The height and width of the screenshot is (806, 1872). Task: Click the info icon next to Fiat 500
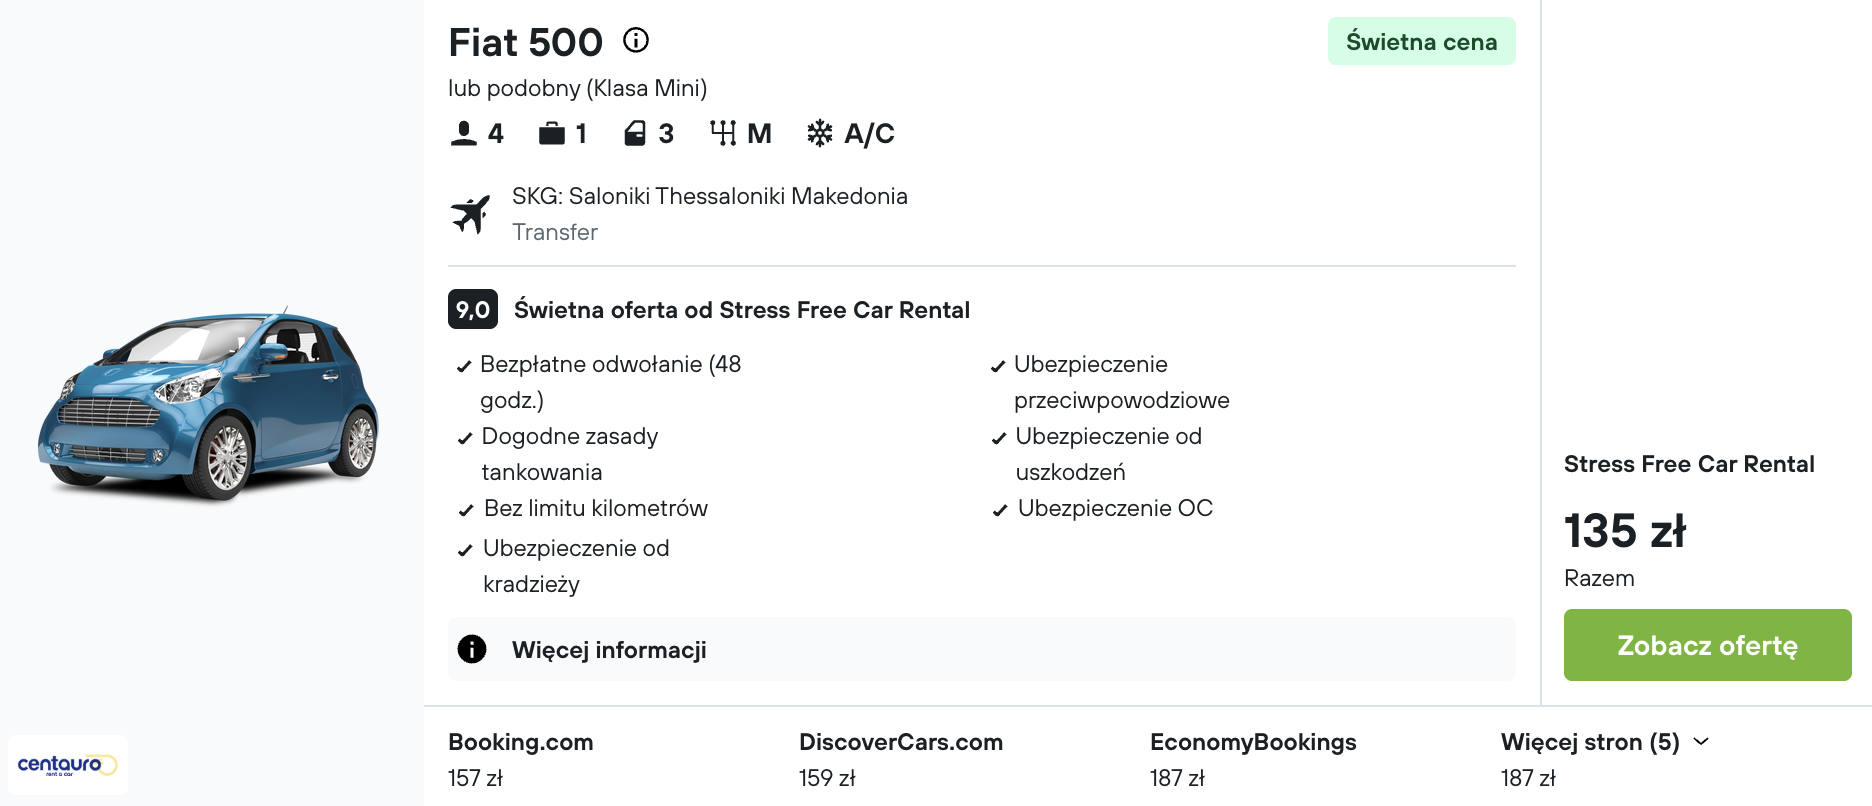pos(636,40)
